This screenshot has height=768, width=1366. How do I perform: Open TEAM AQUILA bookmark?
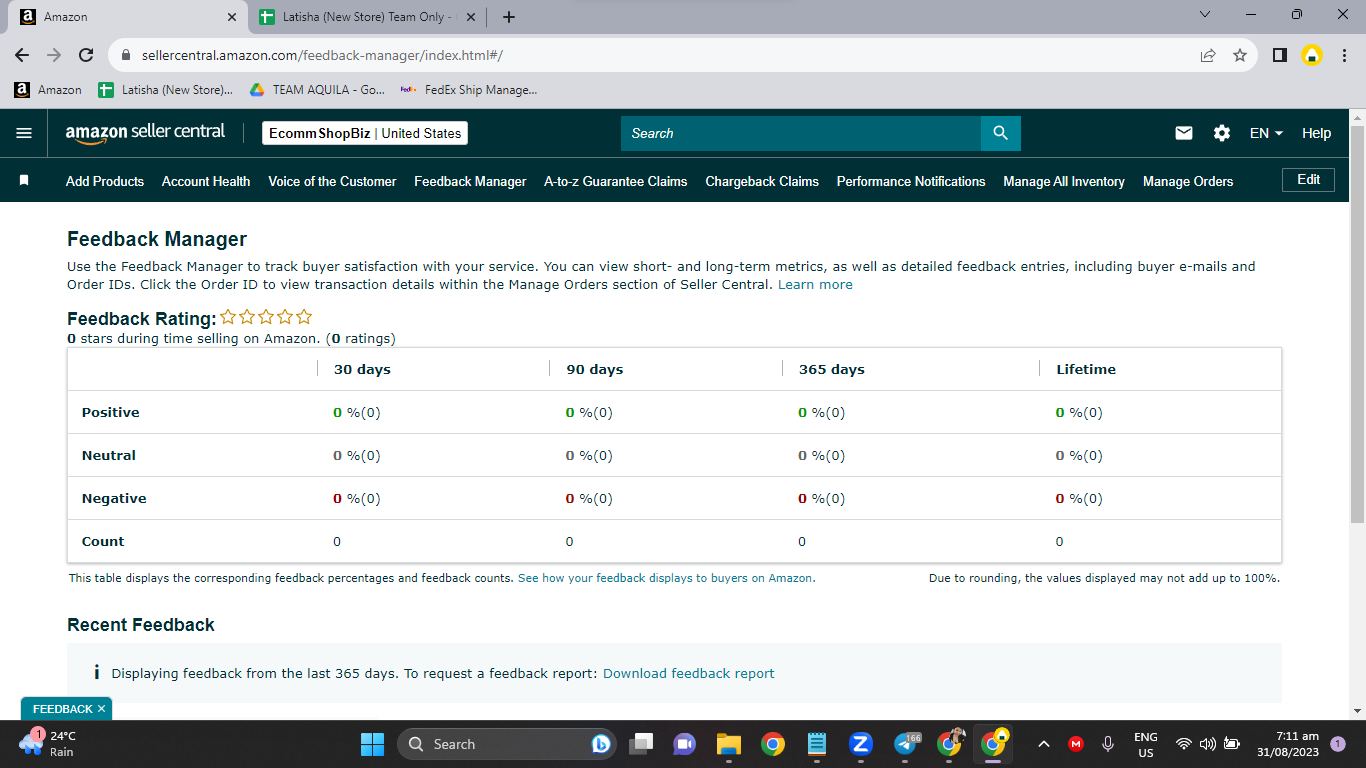[x=317, y=89]
